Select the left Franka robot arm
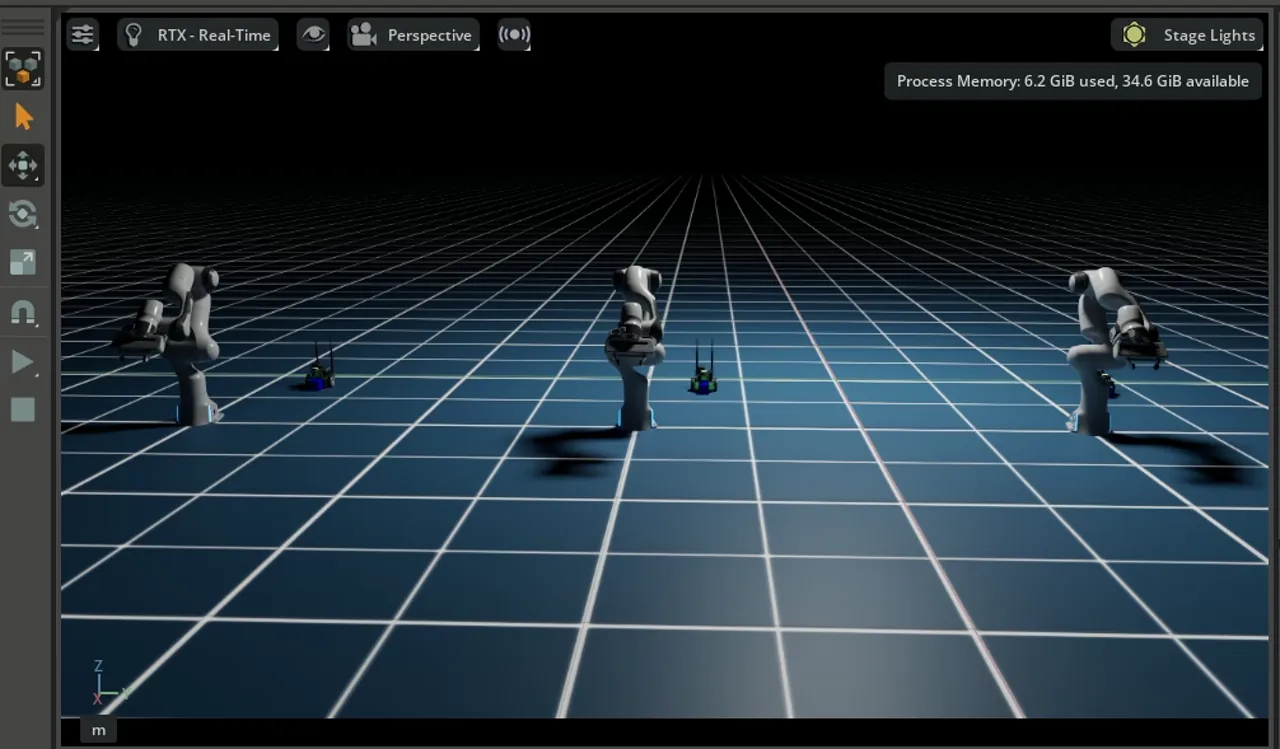This screenshot has width=1280, height=749. (180, 340)
